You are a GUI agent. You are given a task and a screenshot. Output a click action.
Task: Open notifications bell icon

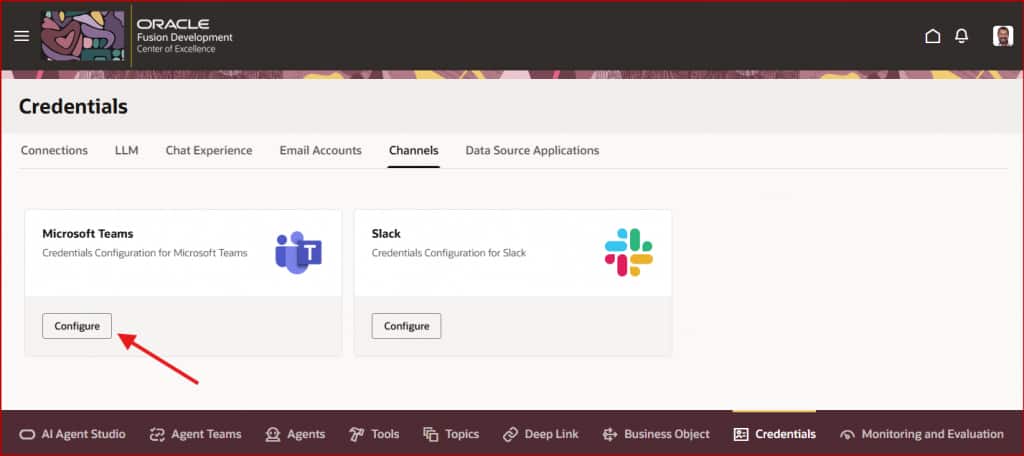961,36
